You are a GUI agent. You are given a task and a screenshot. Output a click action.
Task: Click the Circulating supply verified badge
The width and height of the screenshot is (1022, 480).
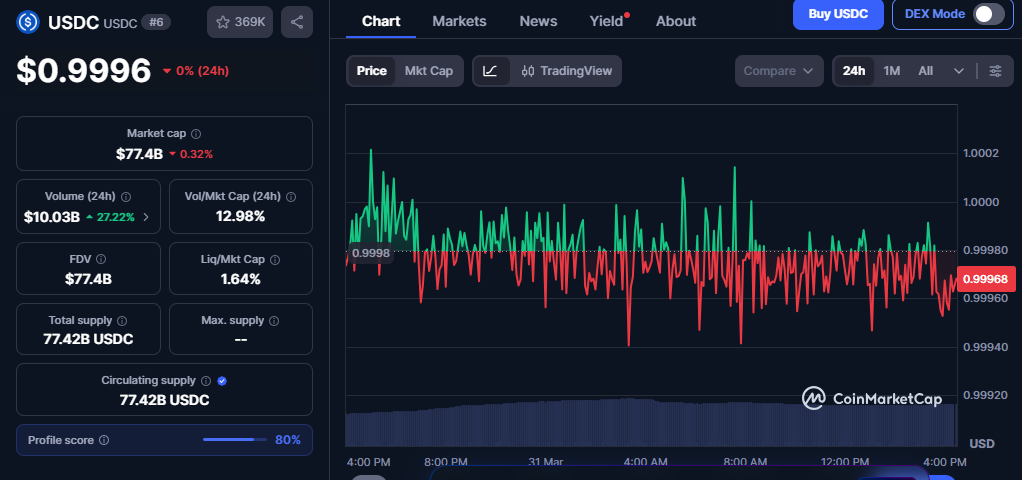point(222,381)
